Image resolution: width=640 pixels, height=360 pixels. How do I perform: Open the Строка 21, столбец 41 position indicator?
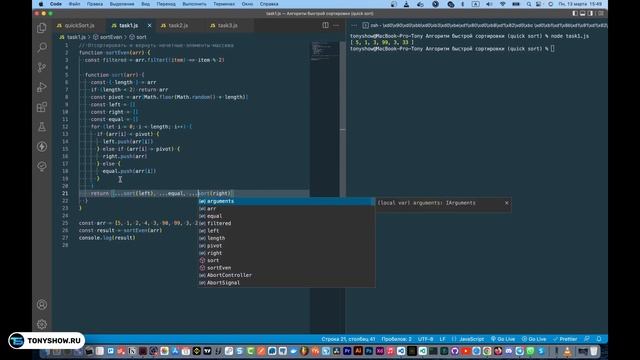pyautogui.click(x=347, y=339)
